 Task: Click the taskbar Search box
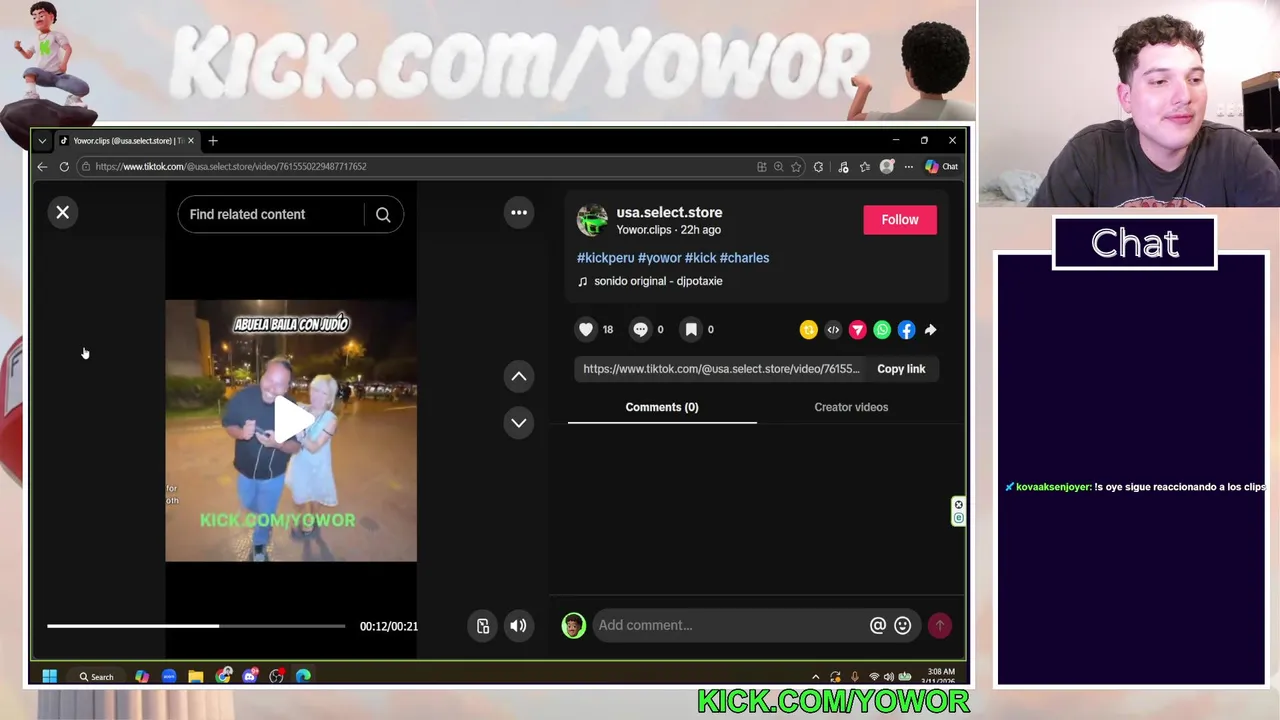point(96,677)
